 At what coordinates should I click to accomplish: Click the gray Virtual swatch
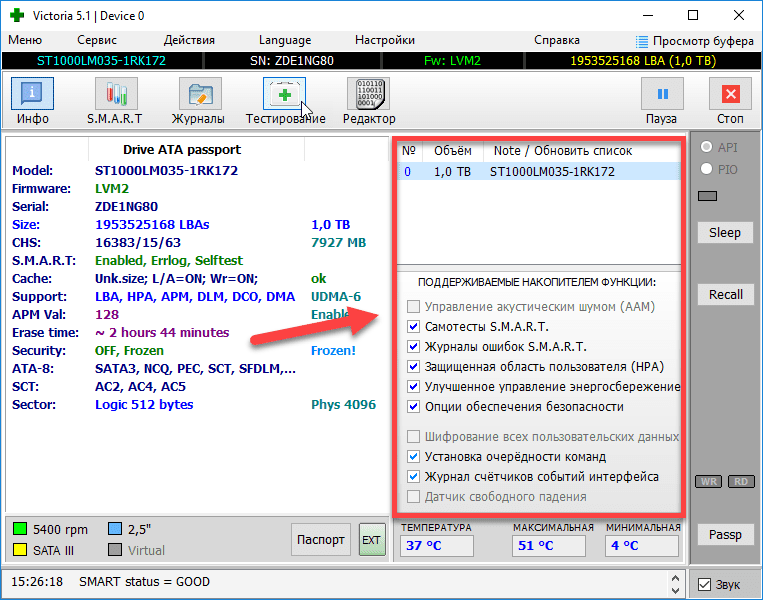pos(115,550)
